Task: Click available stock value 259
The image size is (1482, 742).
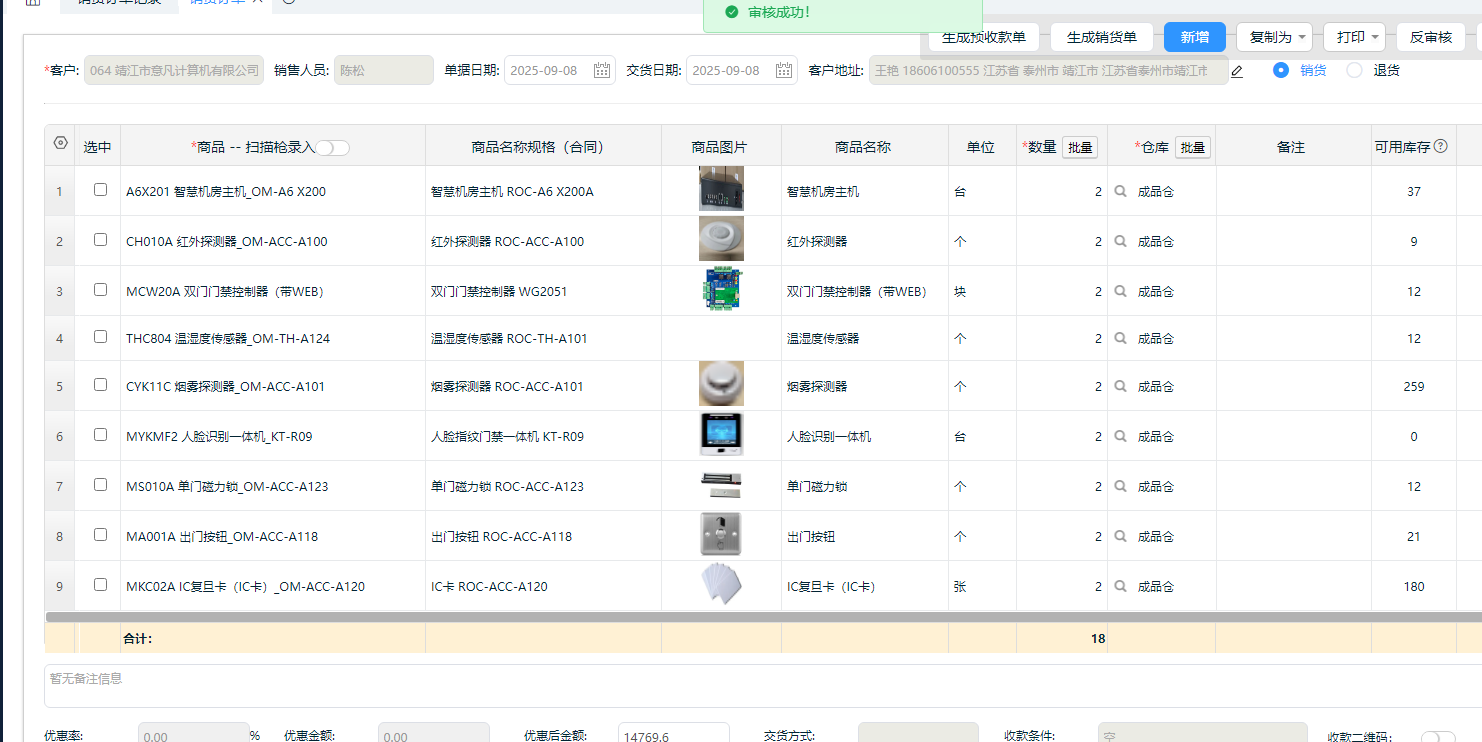Action: [x=1413, y=386]
